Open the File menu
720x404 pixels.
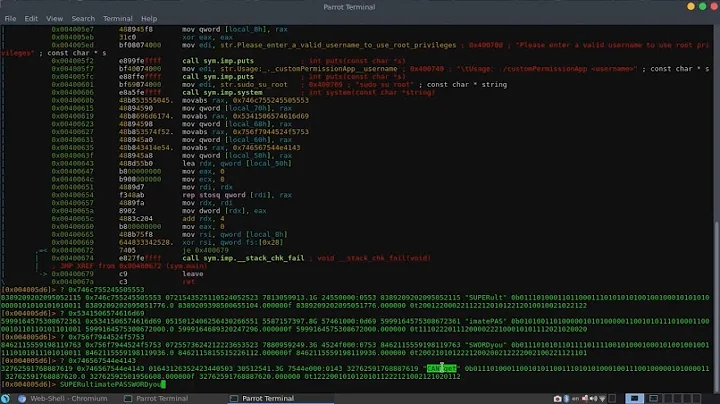coord(10,19)
